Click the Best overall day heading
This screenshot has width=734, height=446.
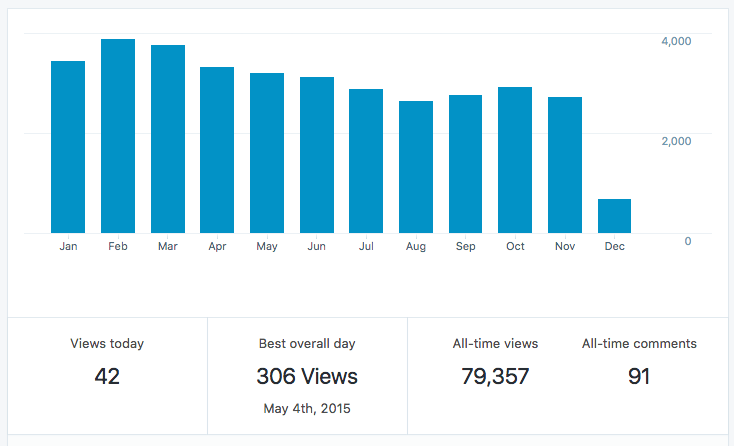point(307,344)
